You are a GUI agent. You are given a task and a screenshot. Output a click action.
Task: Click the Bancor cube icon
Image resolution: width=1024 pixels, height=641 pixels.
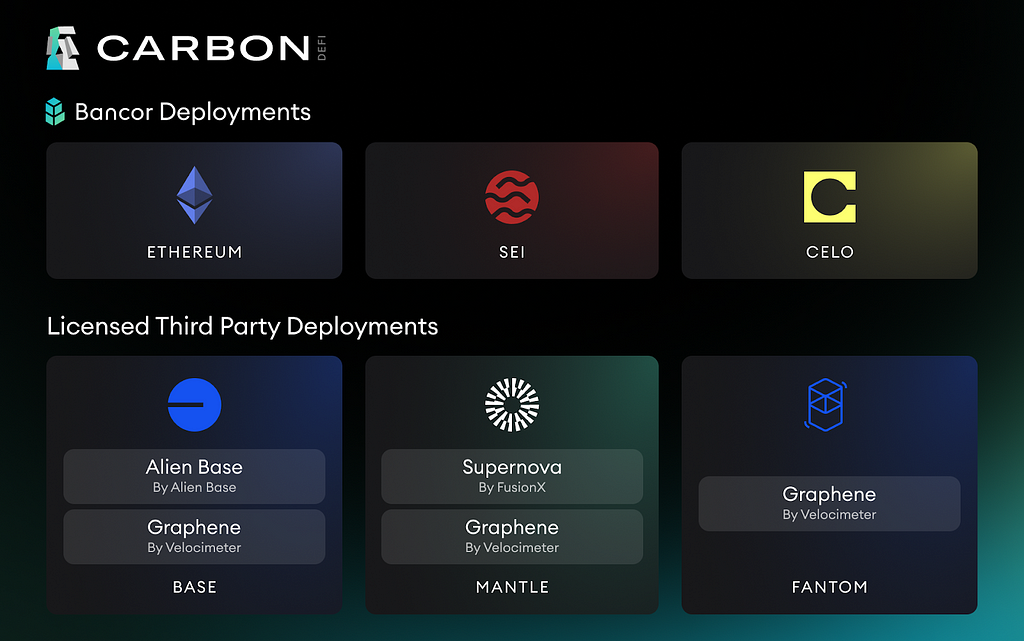coord(55,112)
